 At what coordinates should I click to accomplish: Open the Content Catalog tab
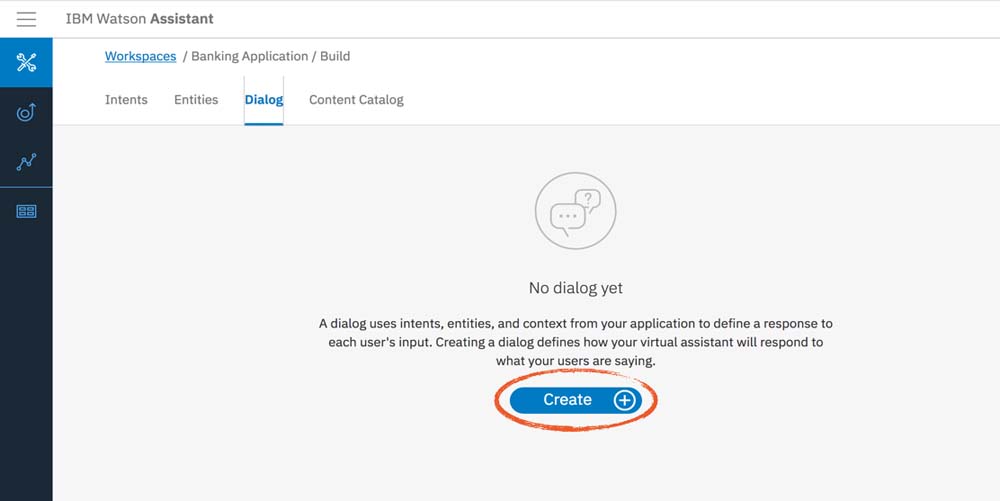click(356, 100)
